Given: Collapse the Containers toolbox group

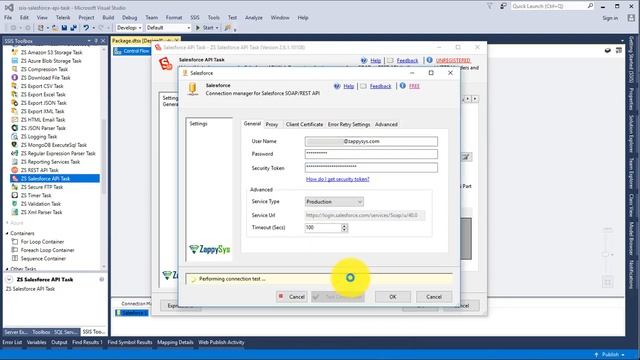Looking at the screenshot, I should tap(7, 233).
